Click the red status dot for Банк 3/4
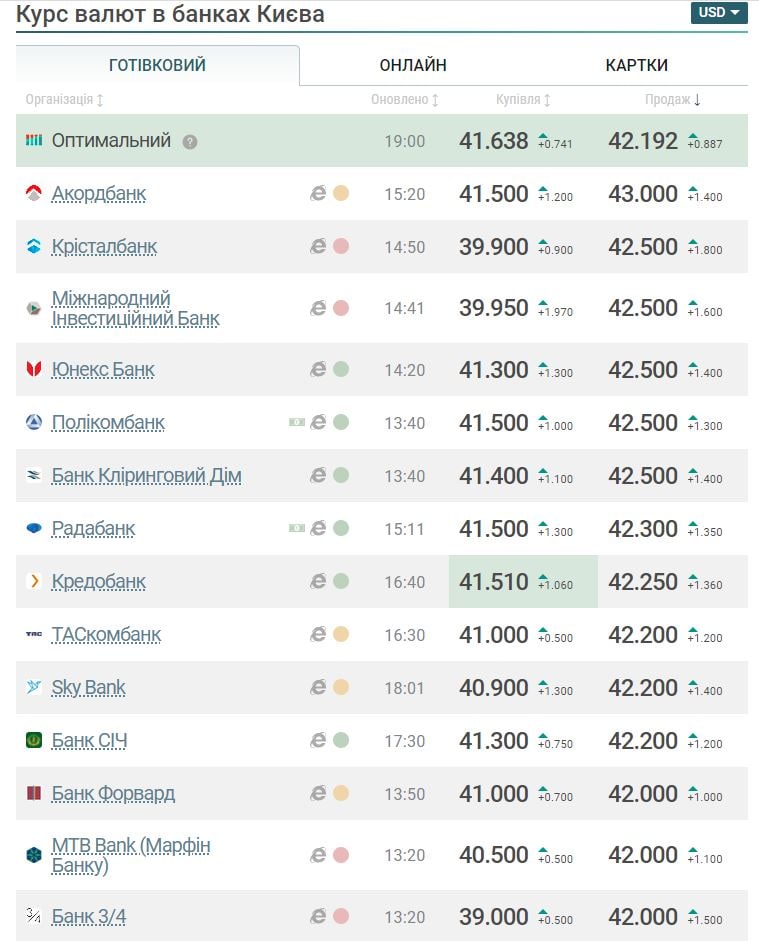This screenshot has height=941, width=759. pyautogui.click(x=341, y=916)
